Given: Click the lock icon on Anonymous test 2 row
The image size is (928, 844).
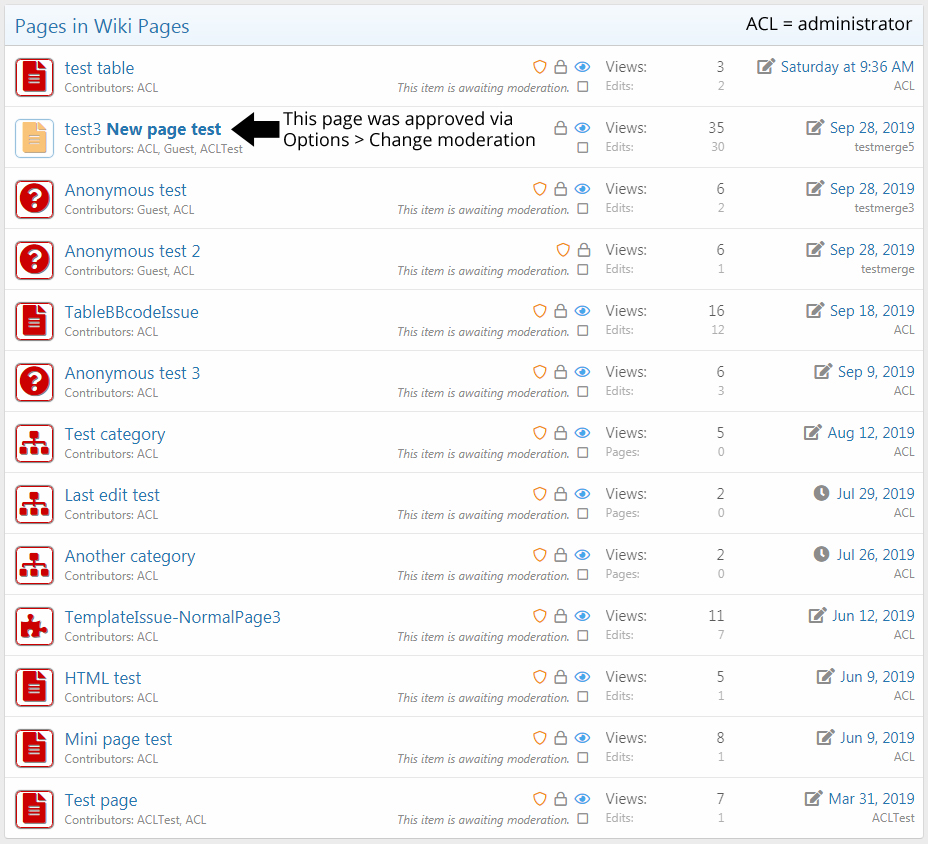Looking at the screenshot, I should click(584, 250).
